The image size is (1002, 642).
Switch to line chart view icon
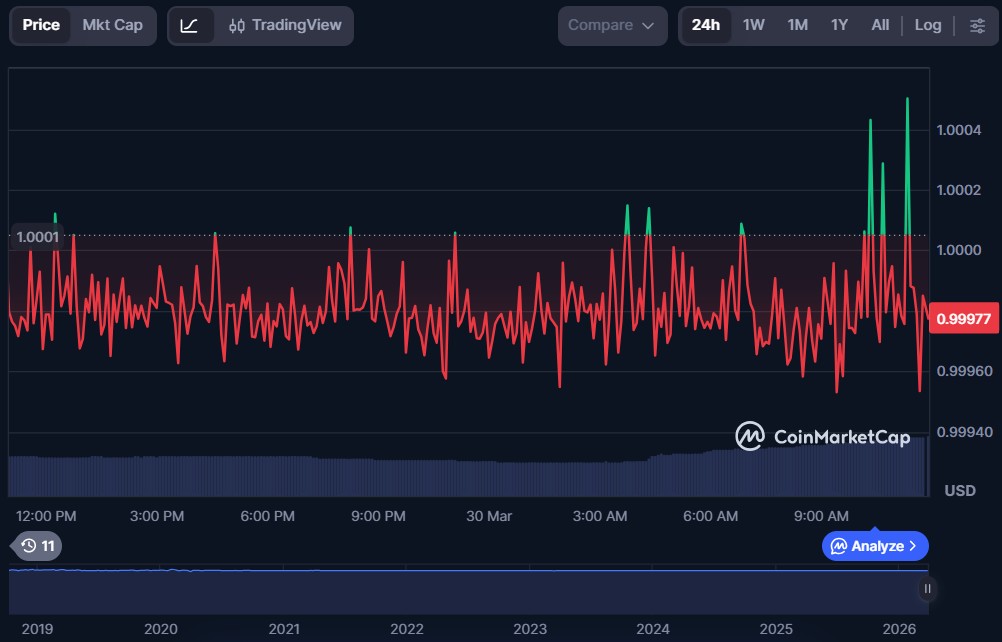pos(189,25)
